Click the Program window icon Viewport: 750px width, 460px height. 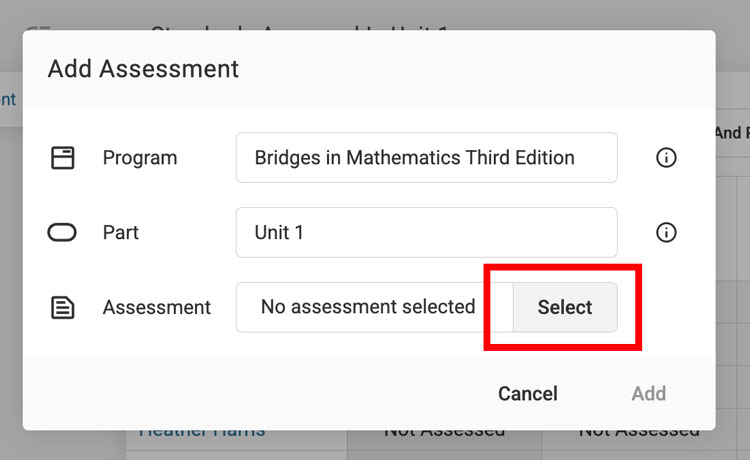[x=63, y=158]
